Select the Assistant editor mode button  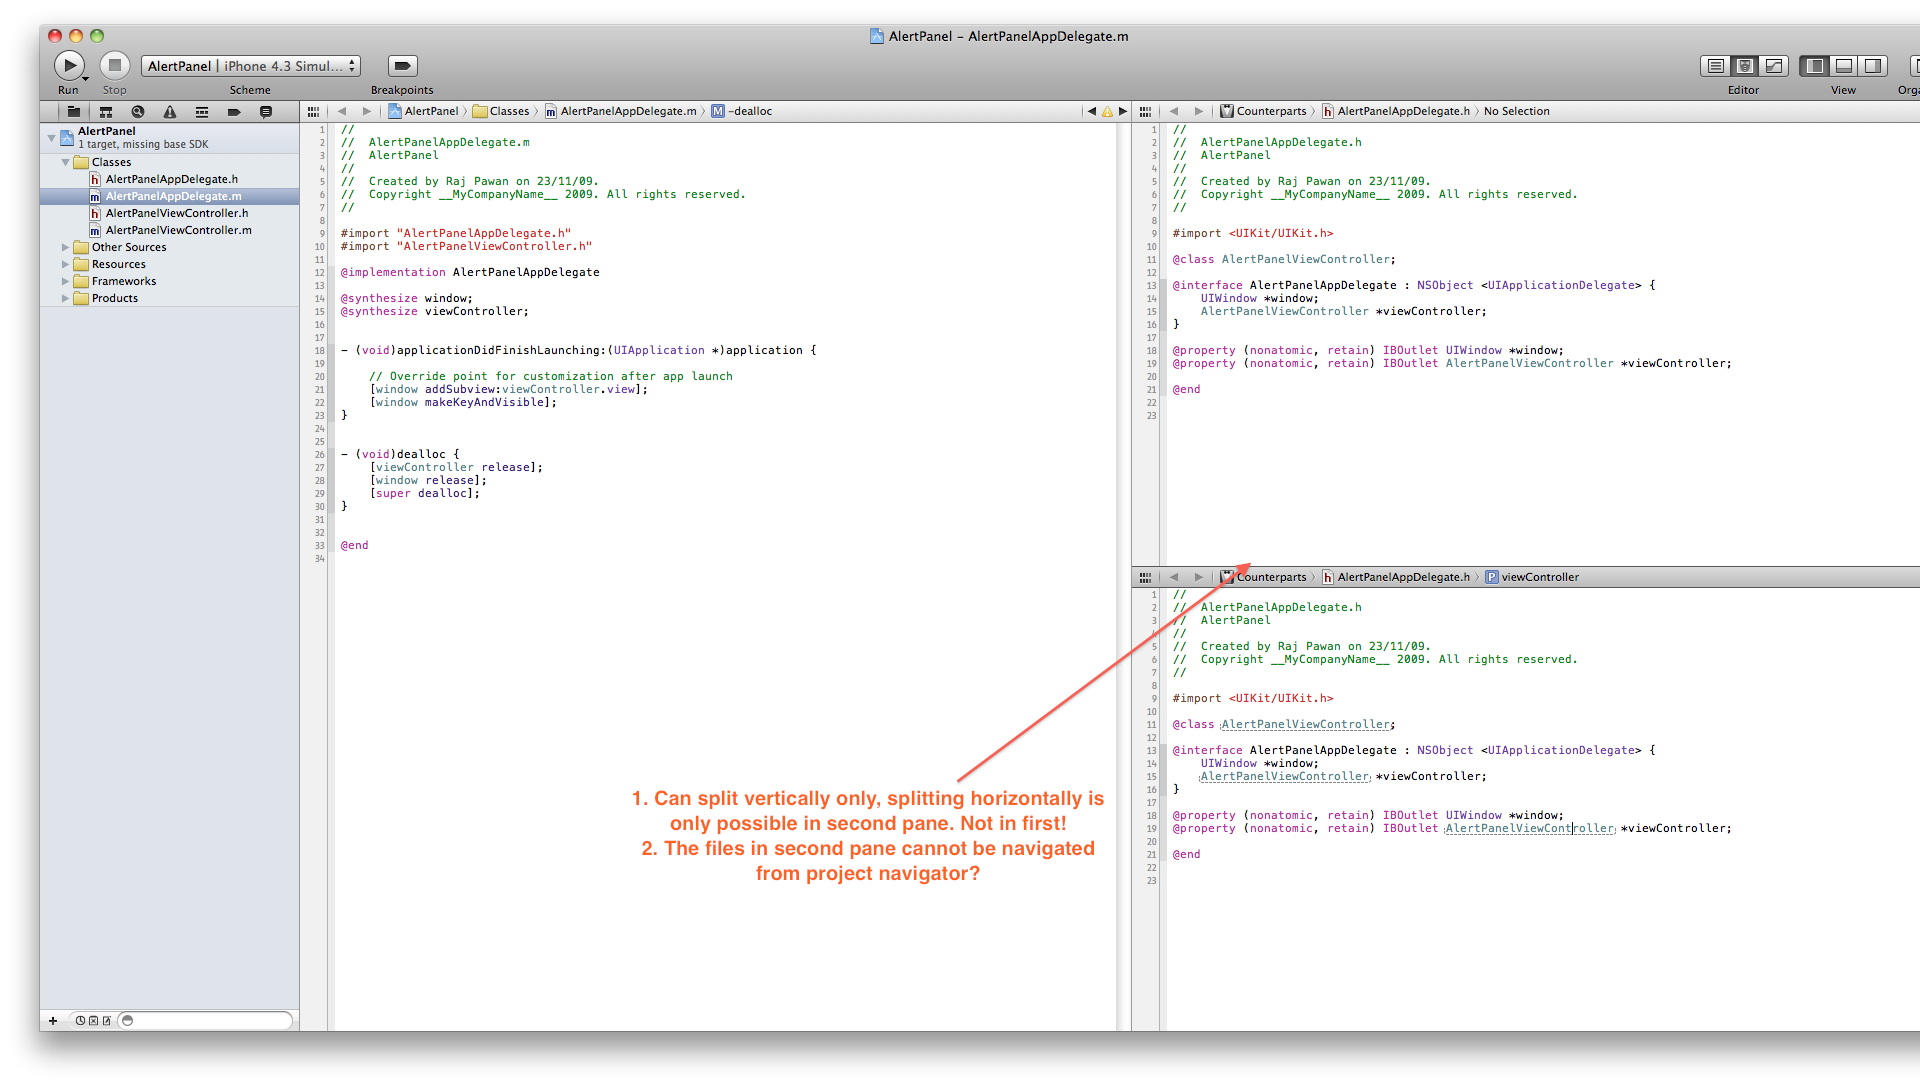[1745, 66]
